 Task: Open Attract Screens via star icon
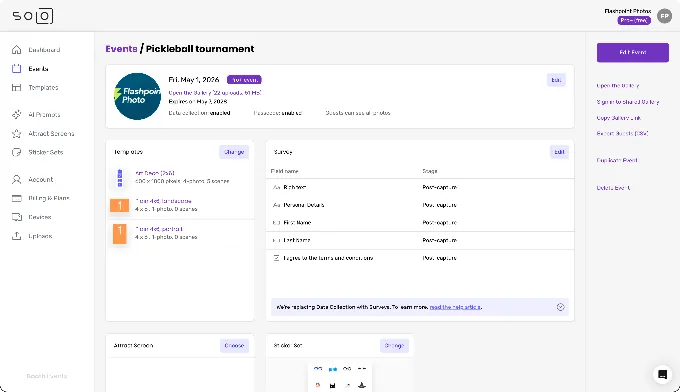click(x=16, y=134)
